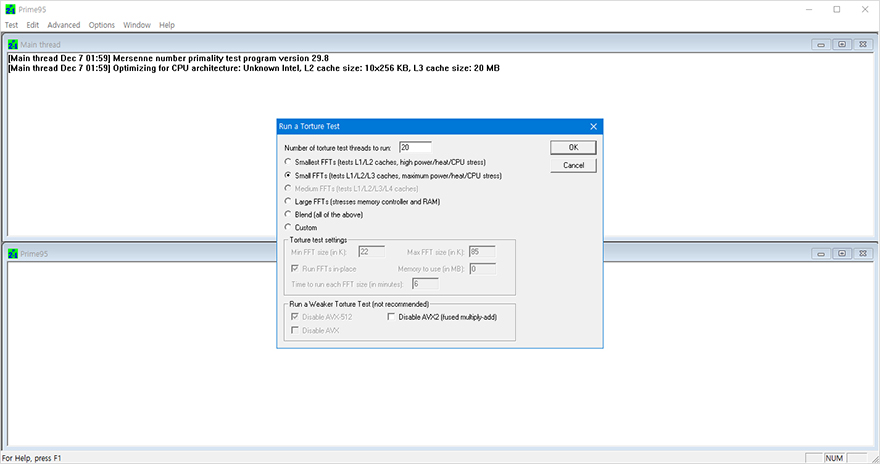
Task: Cancel the torture test dialog
Action: point(573,166)
